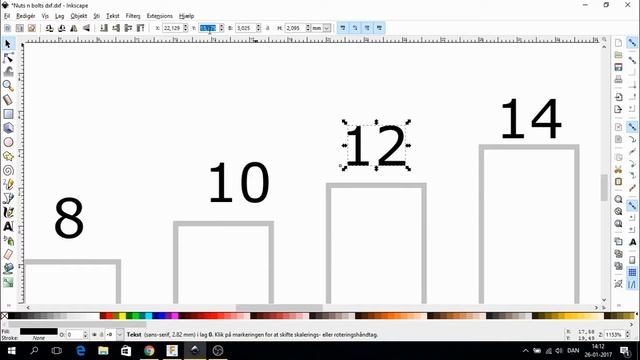Click X coordinate spinner arrows
This screenshot has height=360, width=640.
click(186, 28)
